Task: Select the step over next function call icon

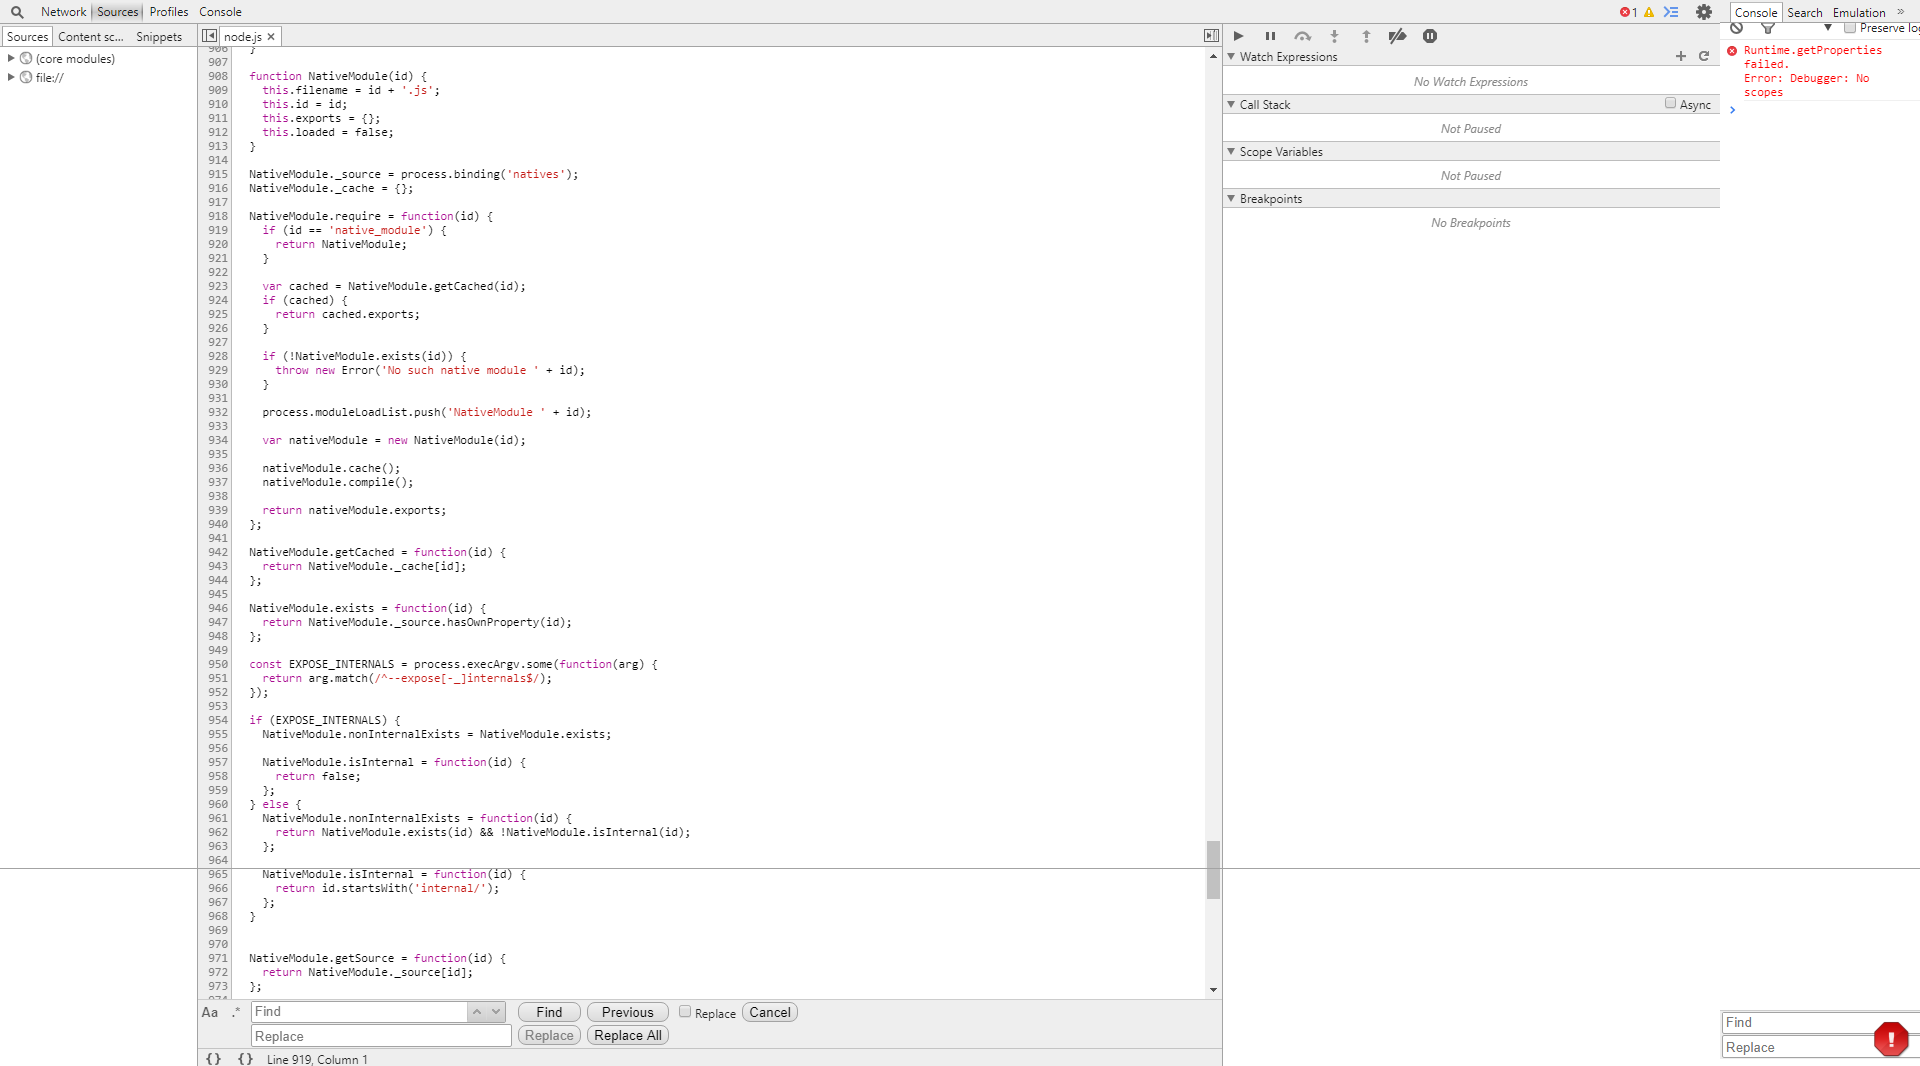Action: (1303, 36)
